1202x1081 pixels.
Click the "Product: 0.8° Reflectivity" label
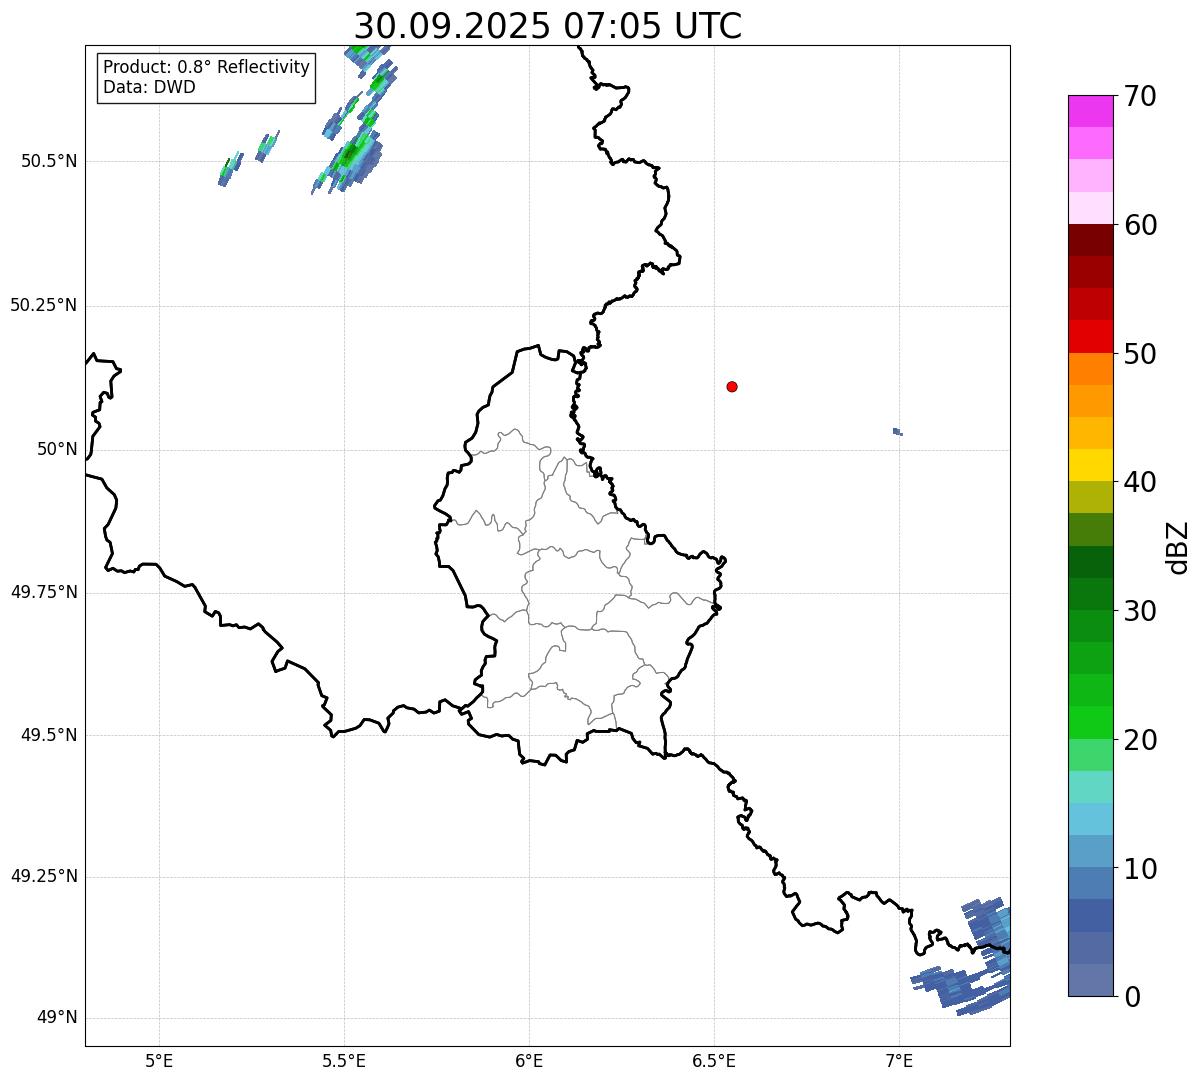tap(207, 67)
